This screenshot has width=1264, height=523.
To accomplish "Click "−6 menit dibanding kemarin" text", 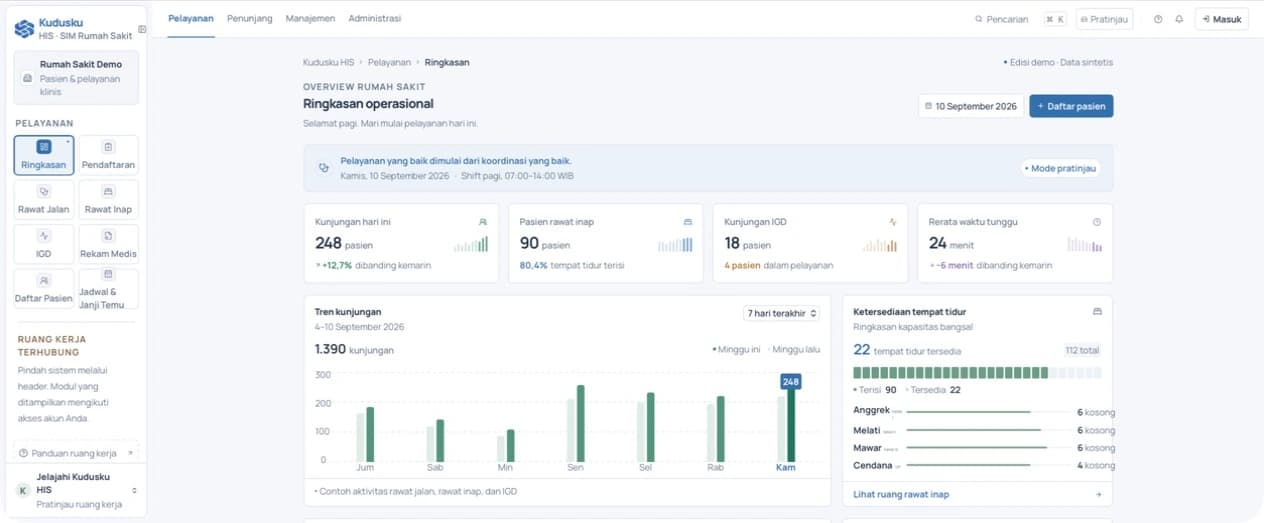I will (994, 265).
